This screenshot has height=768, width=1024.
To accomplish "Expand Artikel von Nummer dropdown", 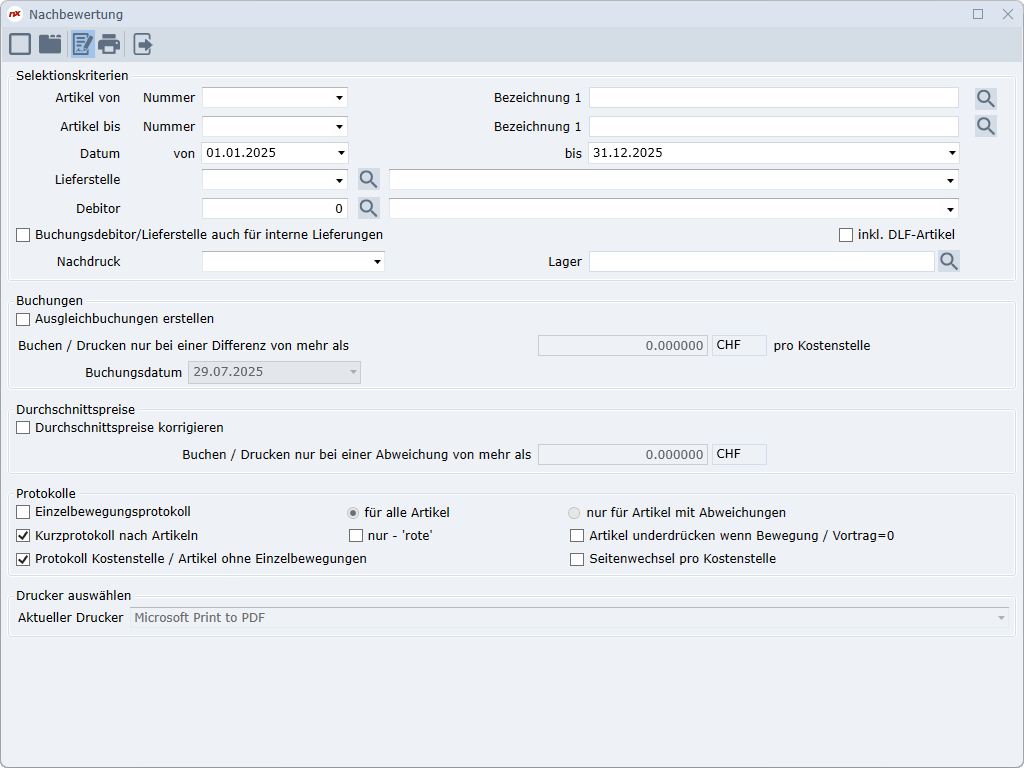I will pos(340,98).
